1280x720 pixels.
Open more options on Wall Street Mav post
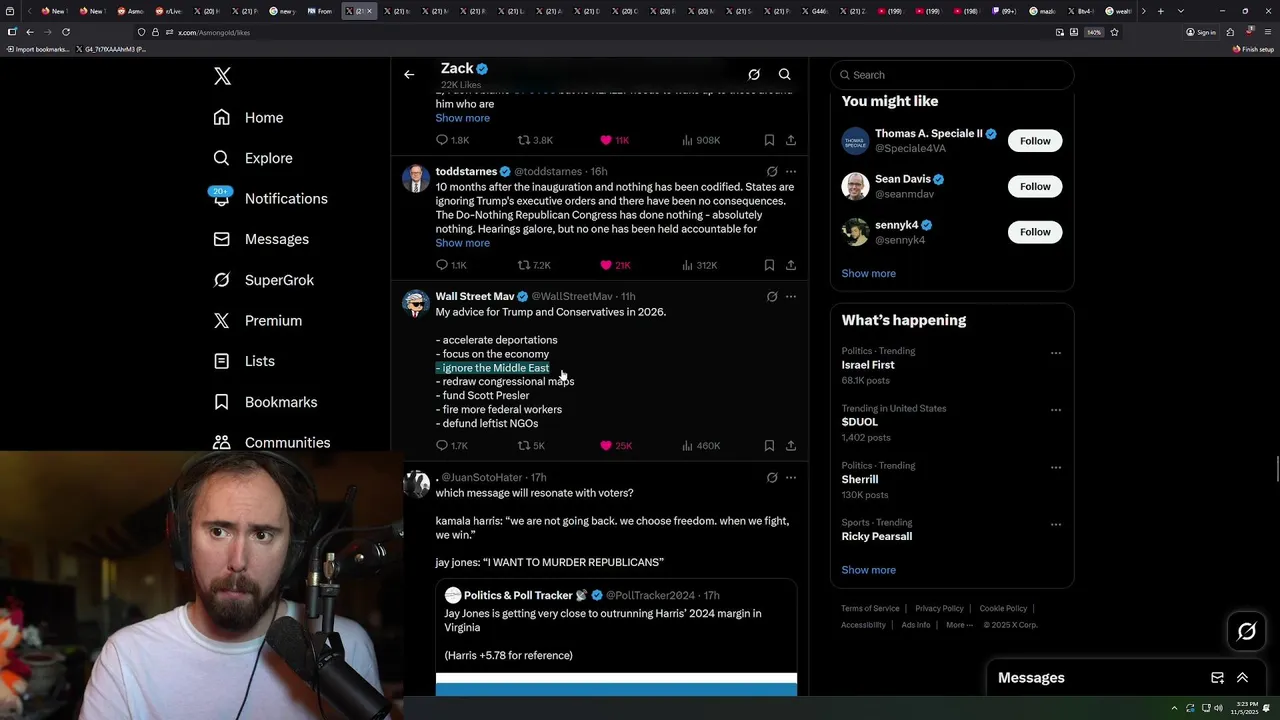[791, 296]
